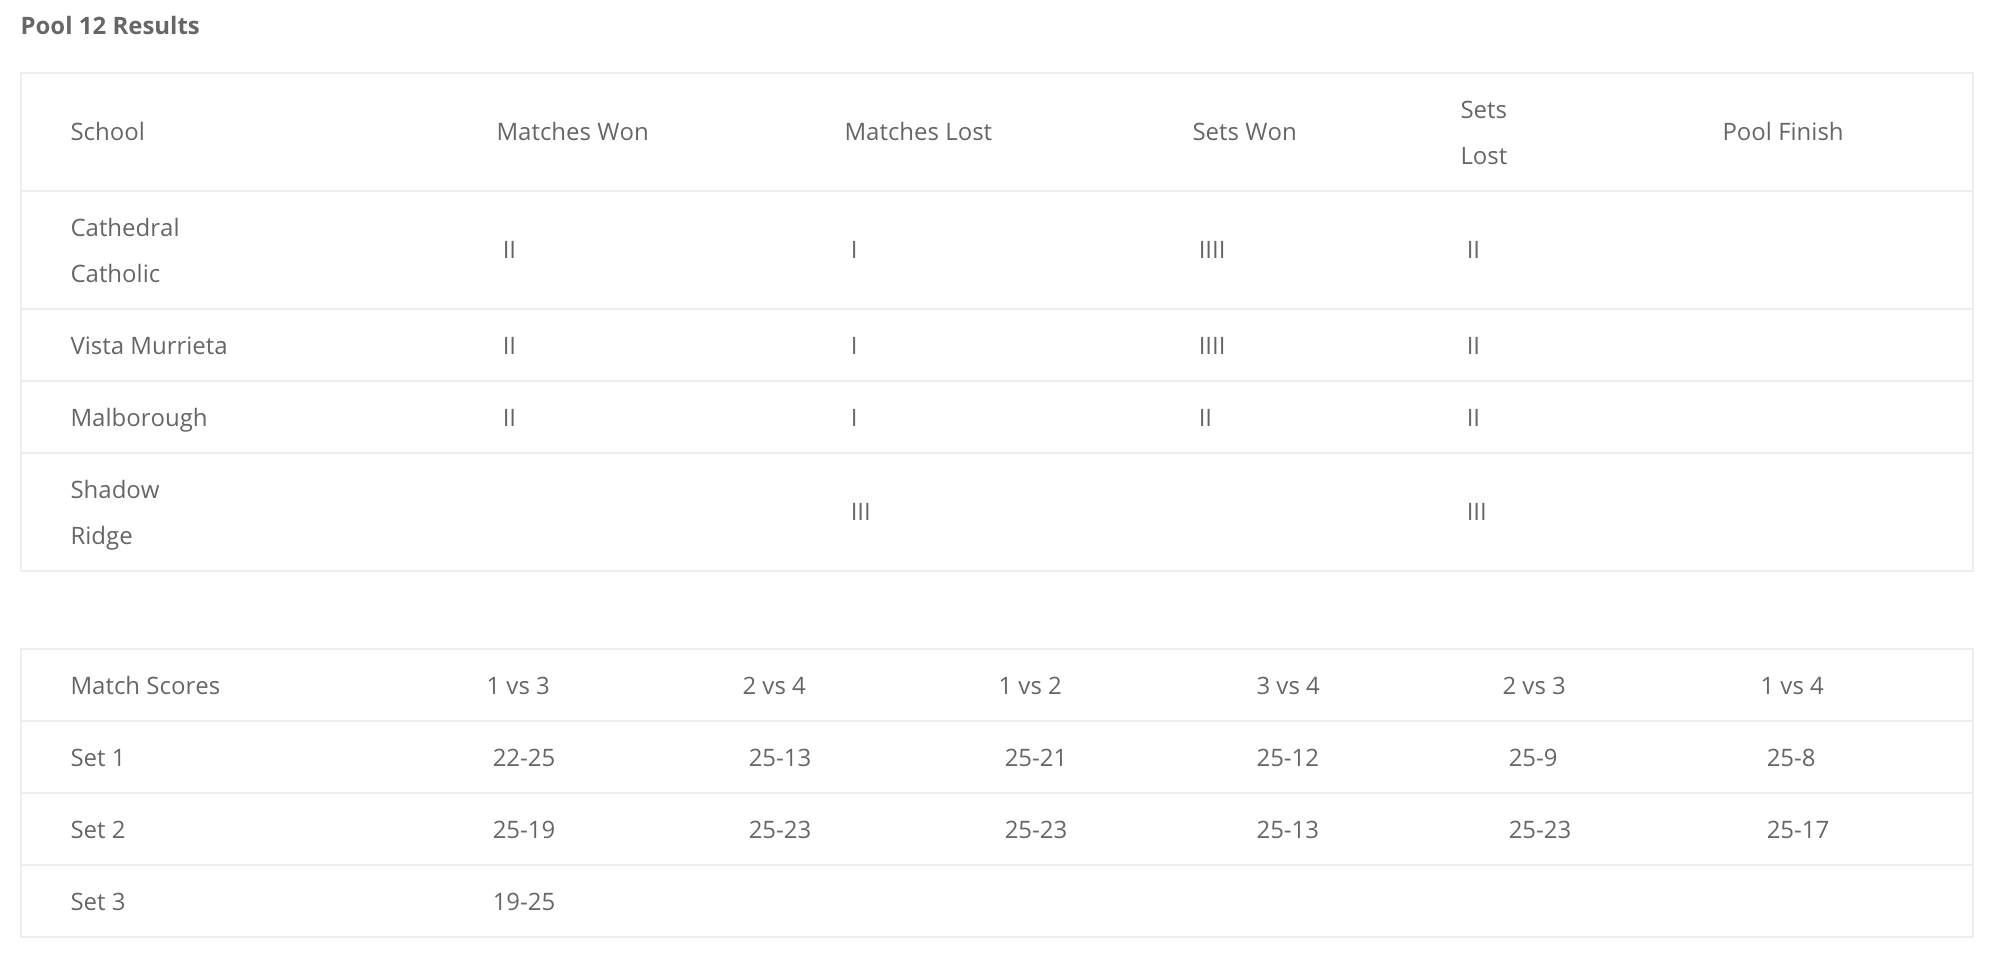Click the Matches Lost column header
The width and height of the screenshot is (2000, 974).
(918, 132)
